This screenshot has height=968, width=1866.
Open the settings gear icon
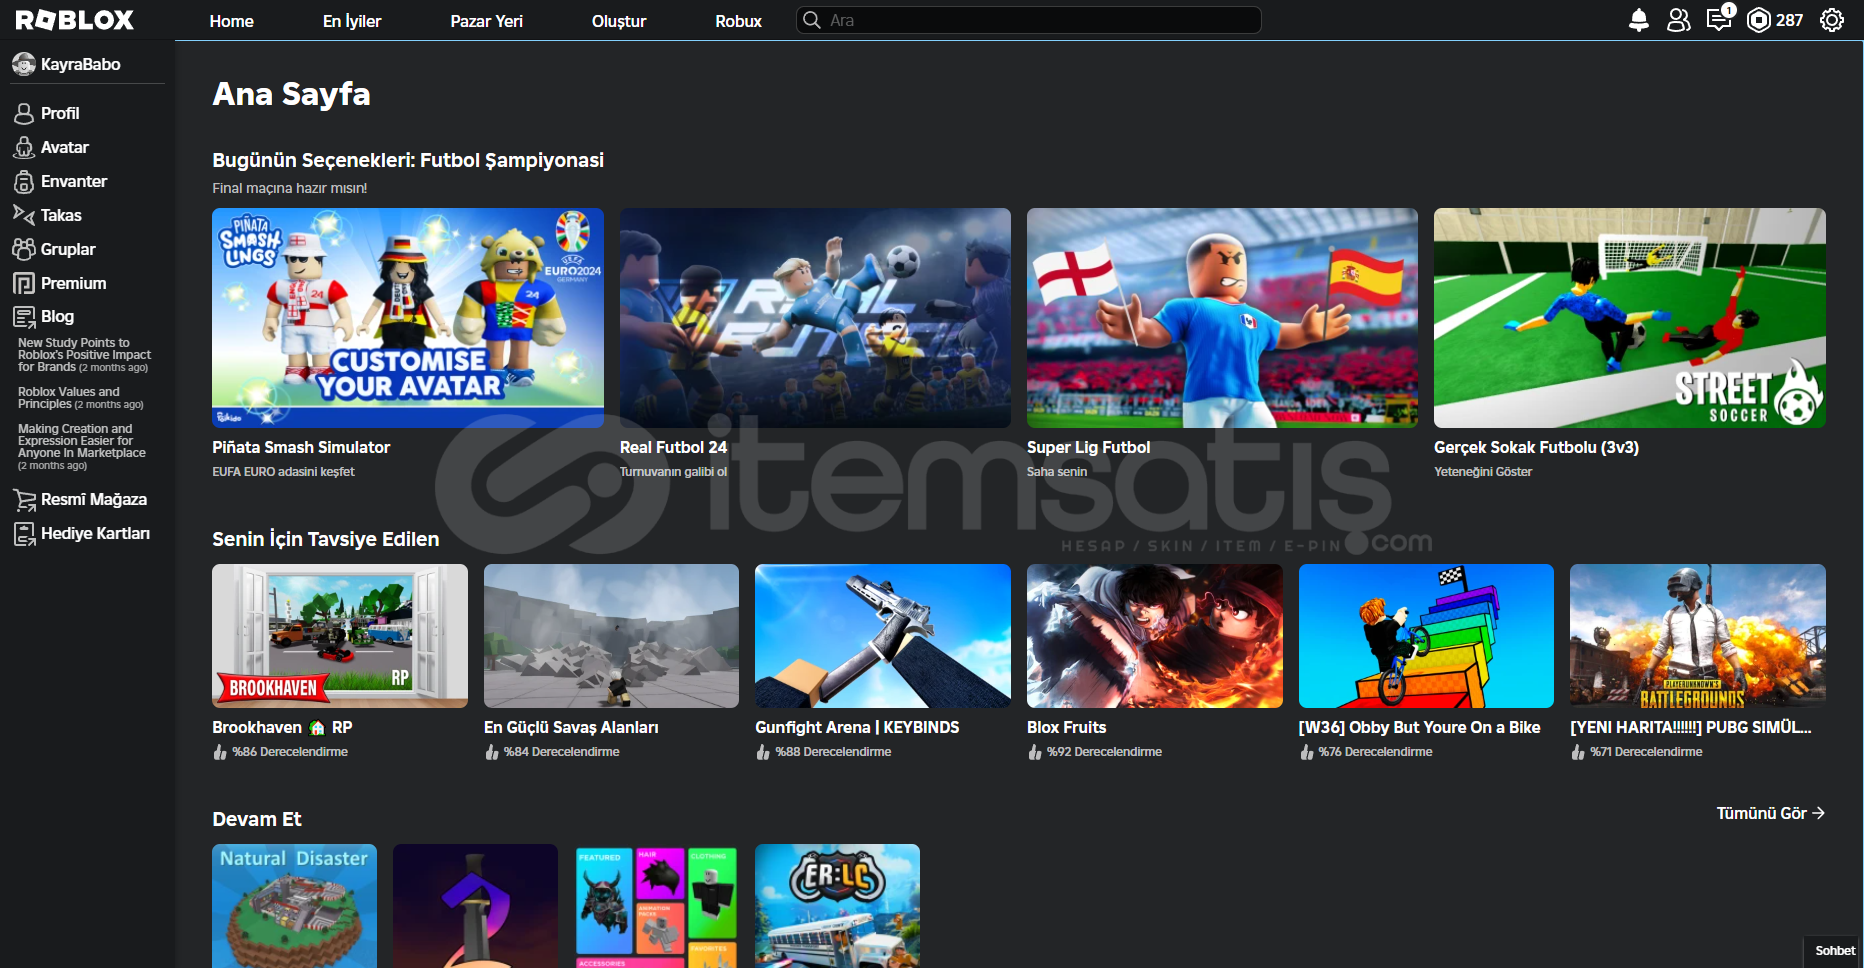click(1832, 20)
